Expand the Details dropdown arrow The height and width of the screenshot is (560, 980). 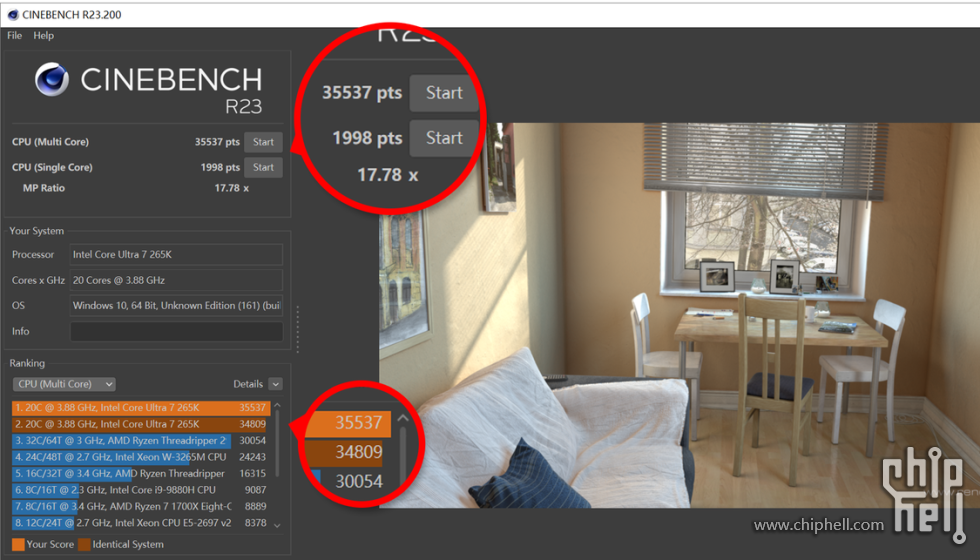(275, 384)
